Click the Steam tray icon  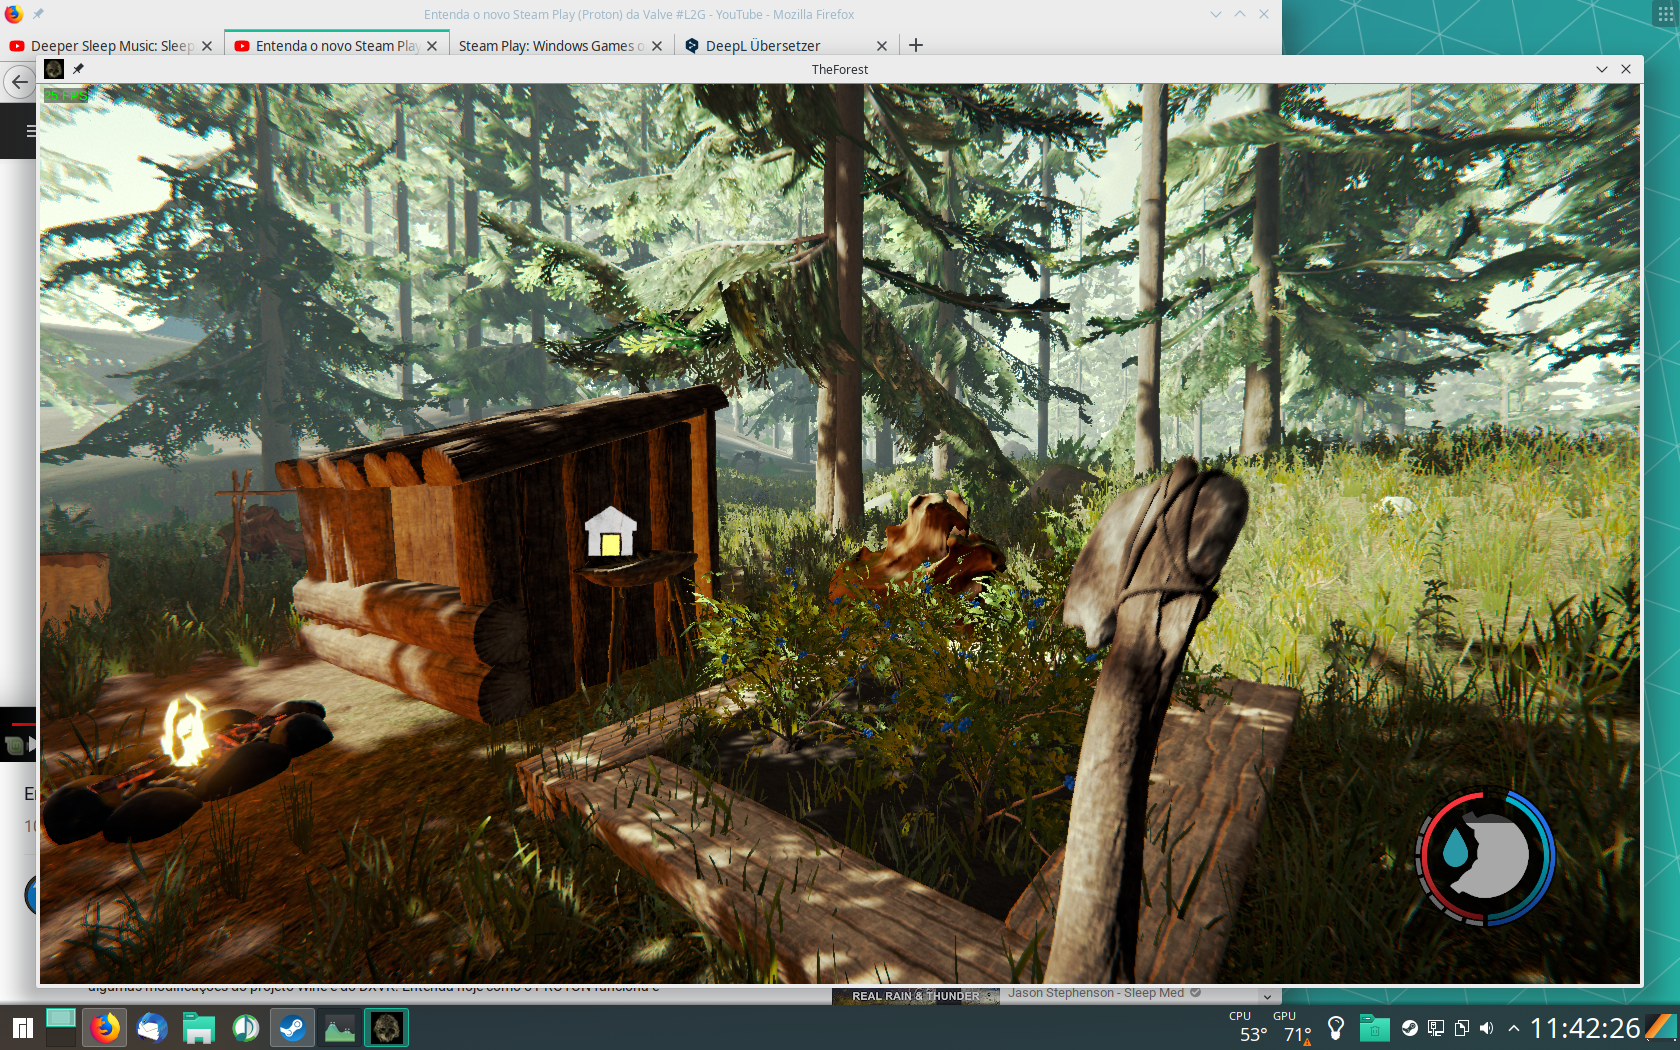(1410, 1028)
